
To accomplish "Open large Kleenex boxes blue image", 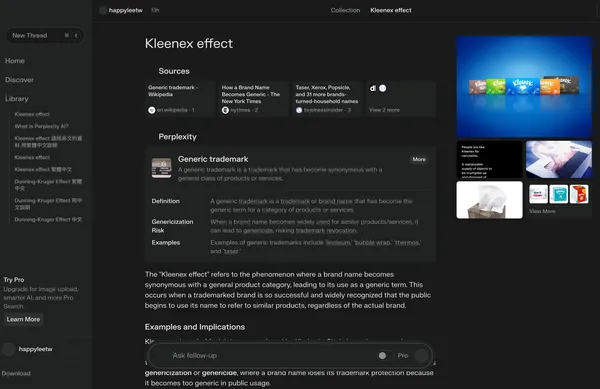I will click(524, 86).
